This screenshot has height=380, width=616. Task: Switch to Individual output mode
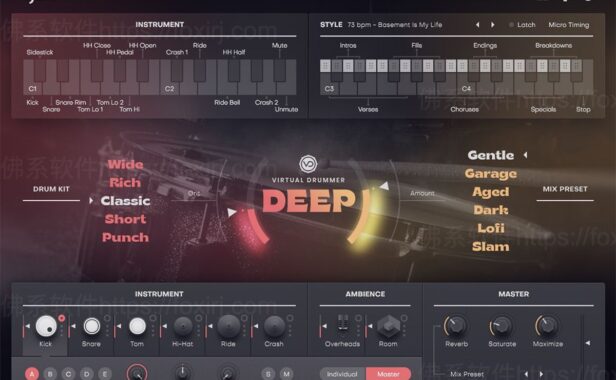point(342,374)
